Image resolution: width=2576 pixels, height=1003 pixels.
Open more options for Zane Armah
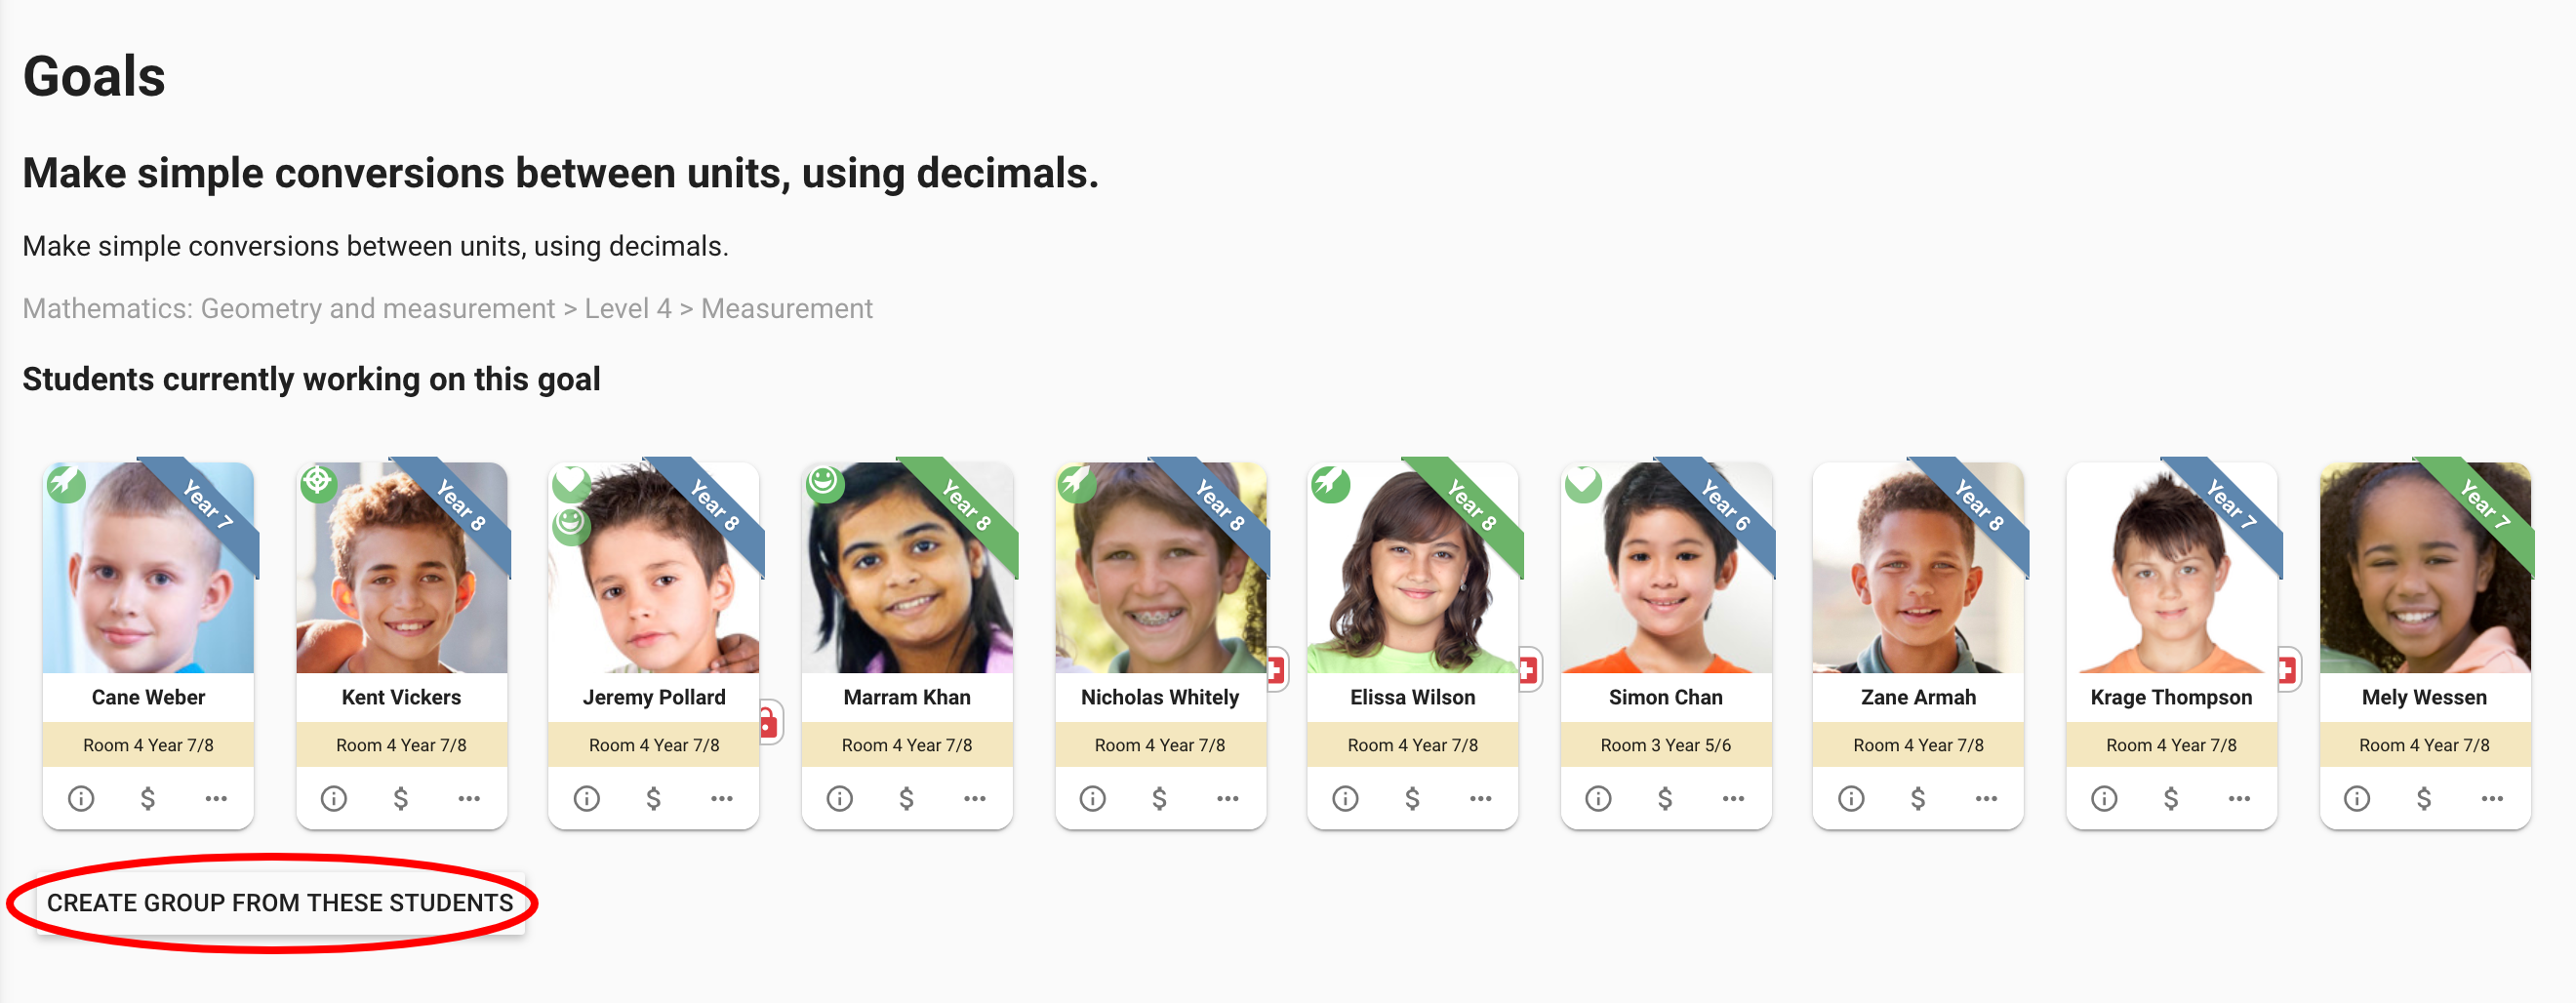(1987, 798)
